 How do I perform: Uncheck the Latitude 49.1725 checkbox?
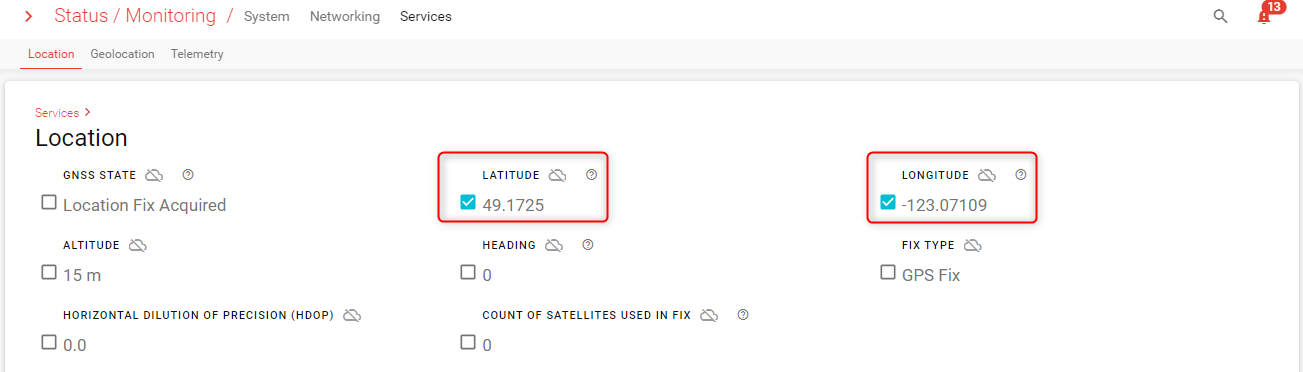coord(468,202)
